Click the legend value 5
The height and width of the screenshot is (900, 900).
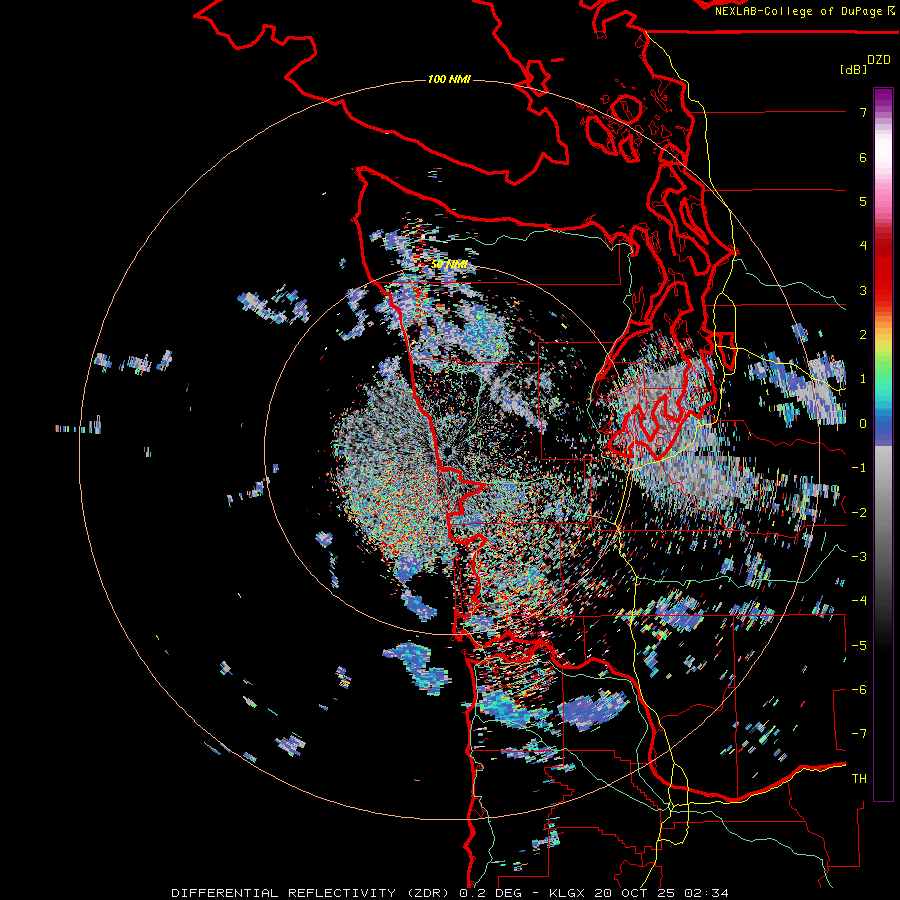(x=863, y=201)
